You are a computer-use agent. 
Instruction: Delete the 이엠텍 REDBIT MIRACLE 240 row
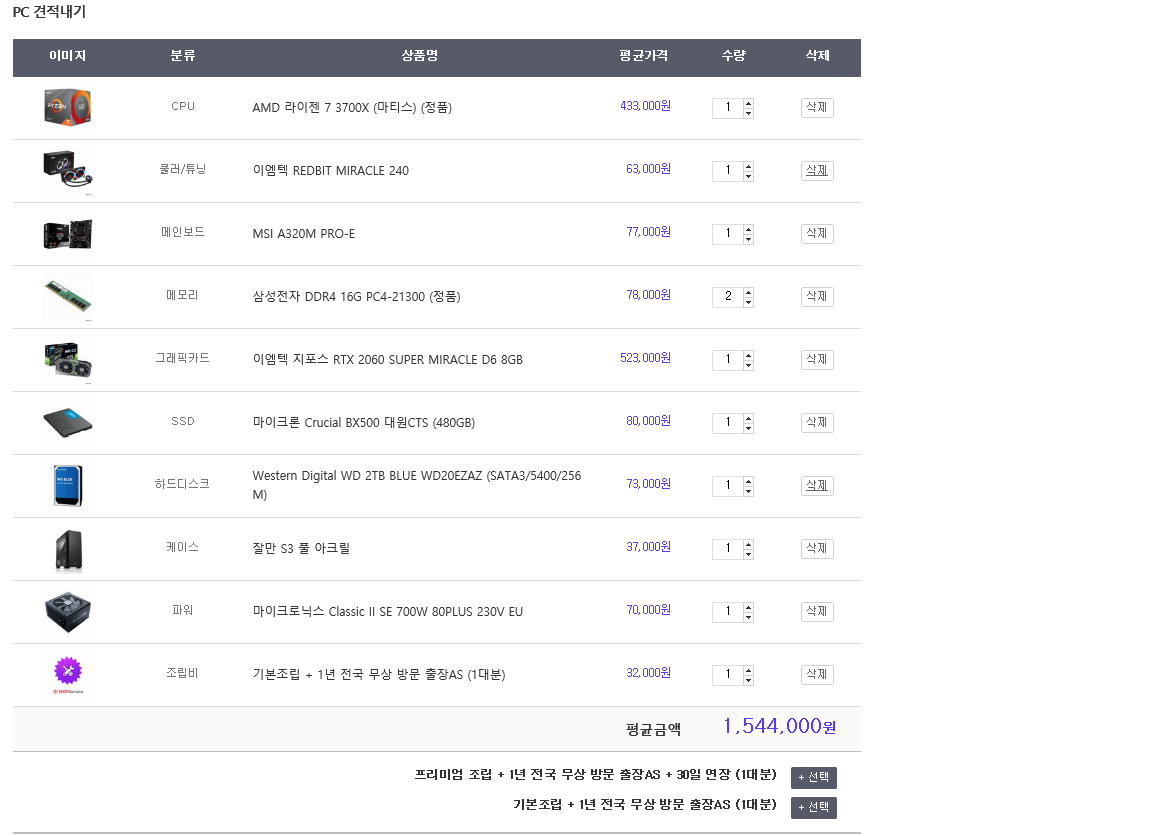point(817,170)
